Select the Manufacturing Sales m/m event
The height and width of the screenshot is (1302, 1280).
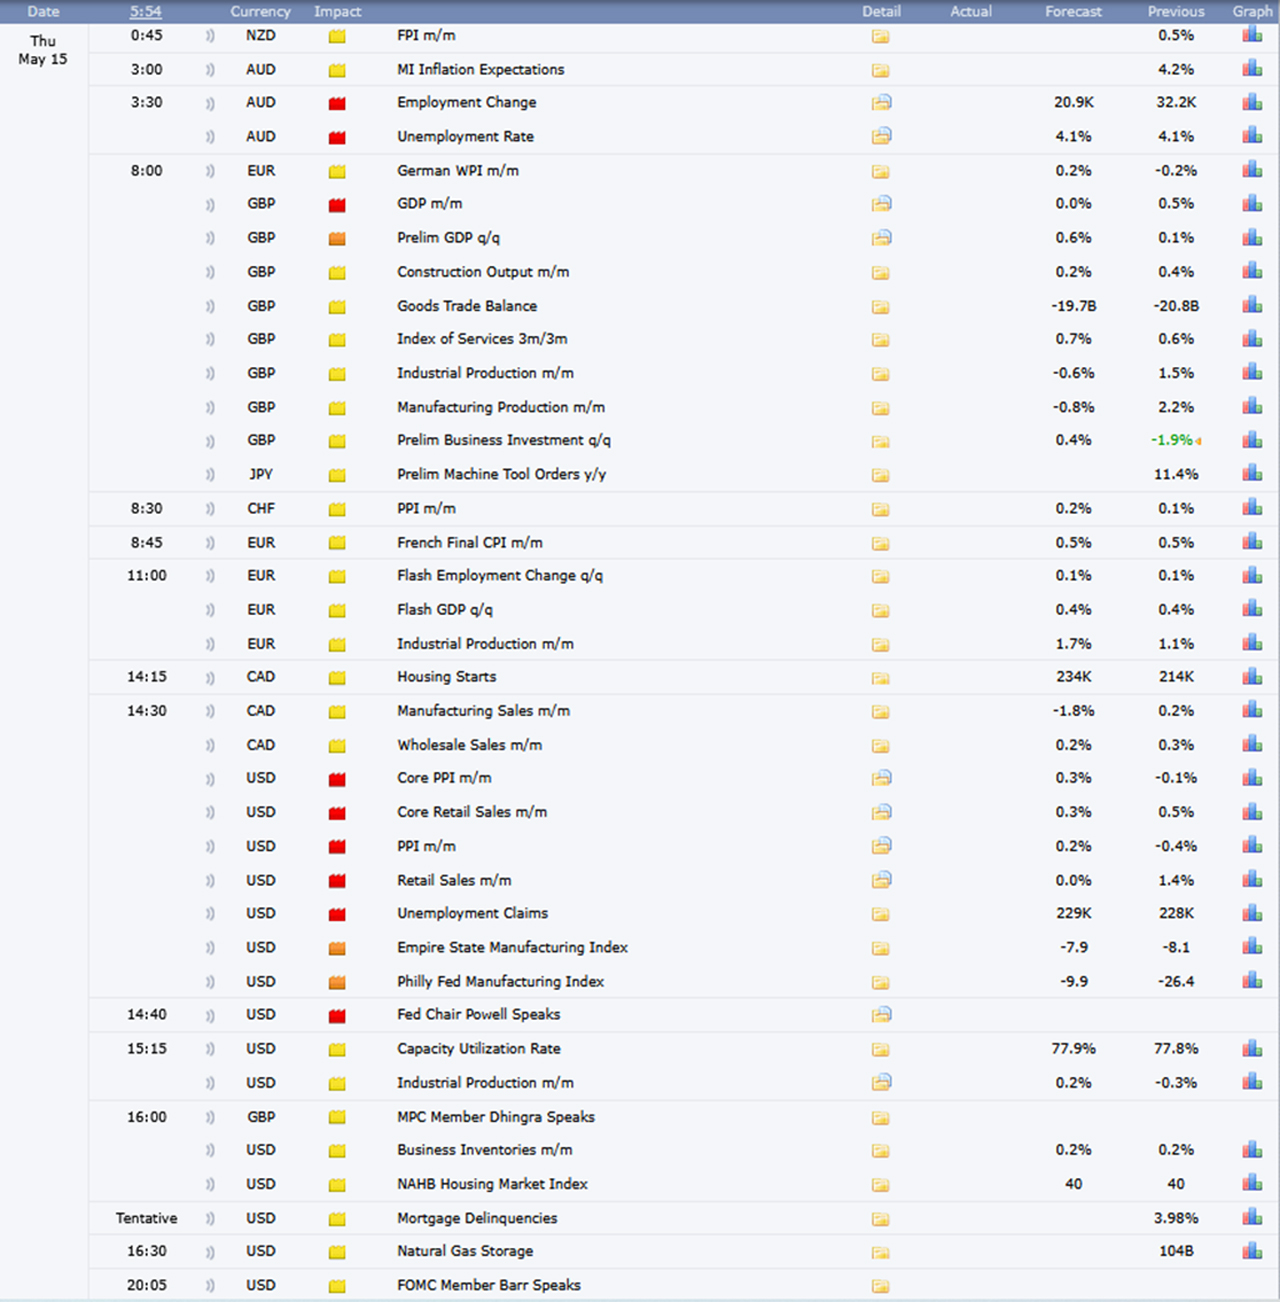[x=483, y=711]
